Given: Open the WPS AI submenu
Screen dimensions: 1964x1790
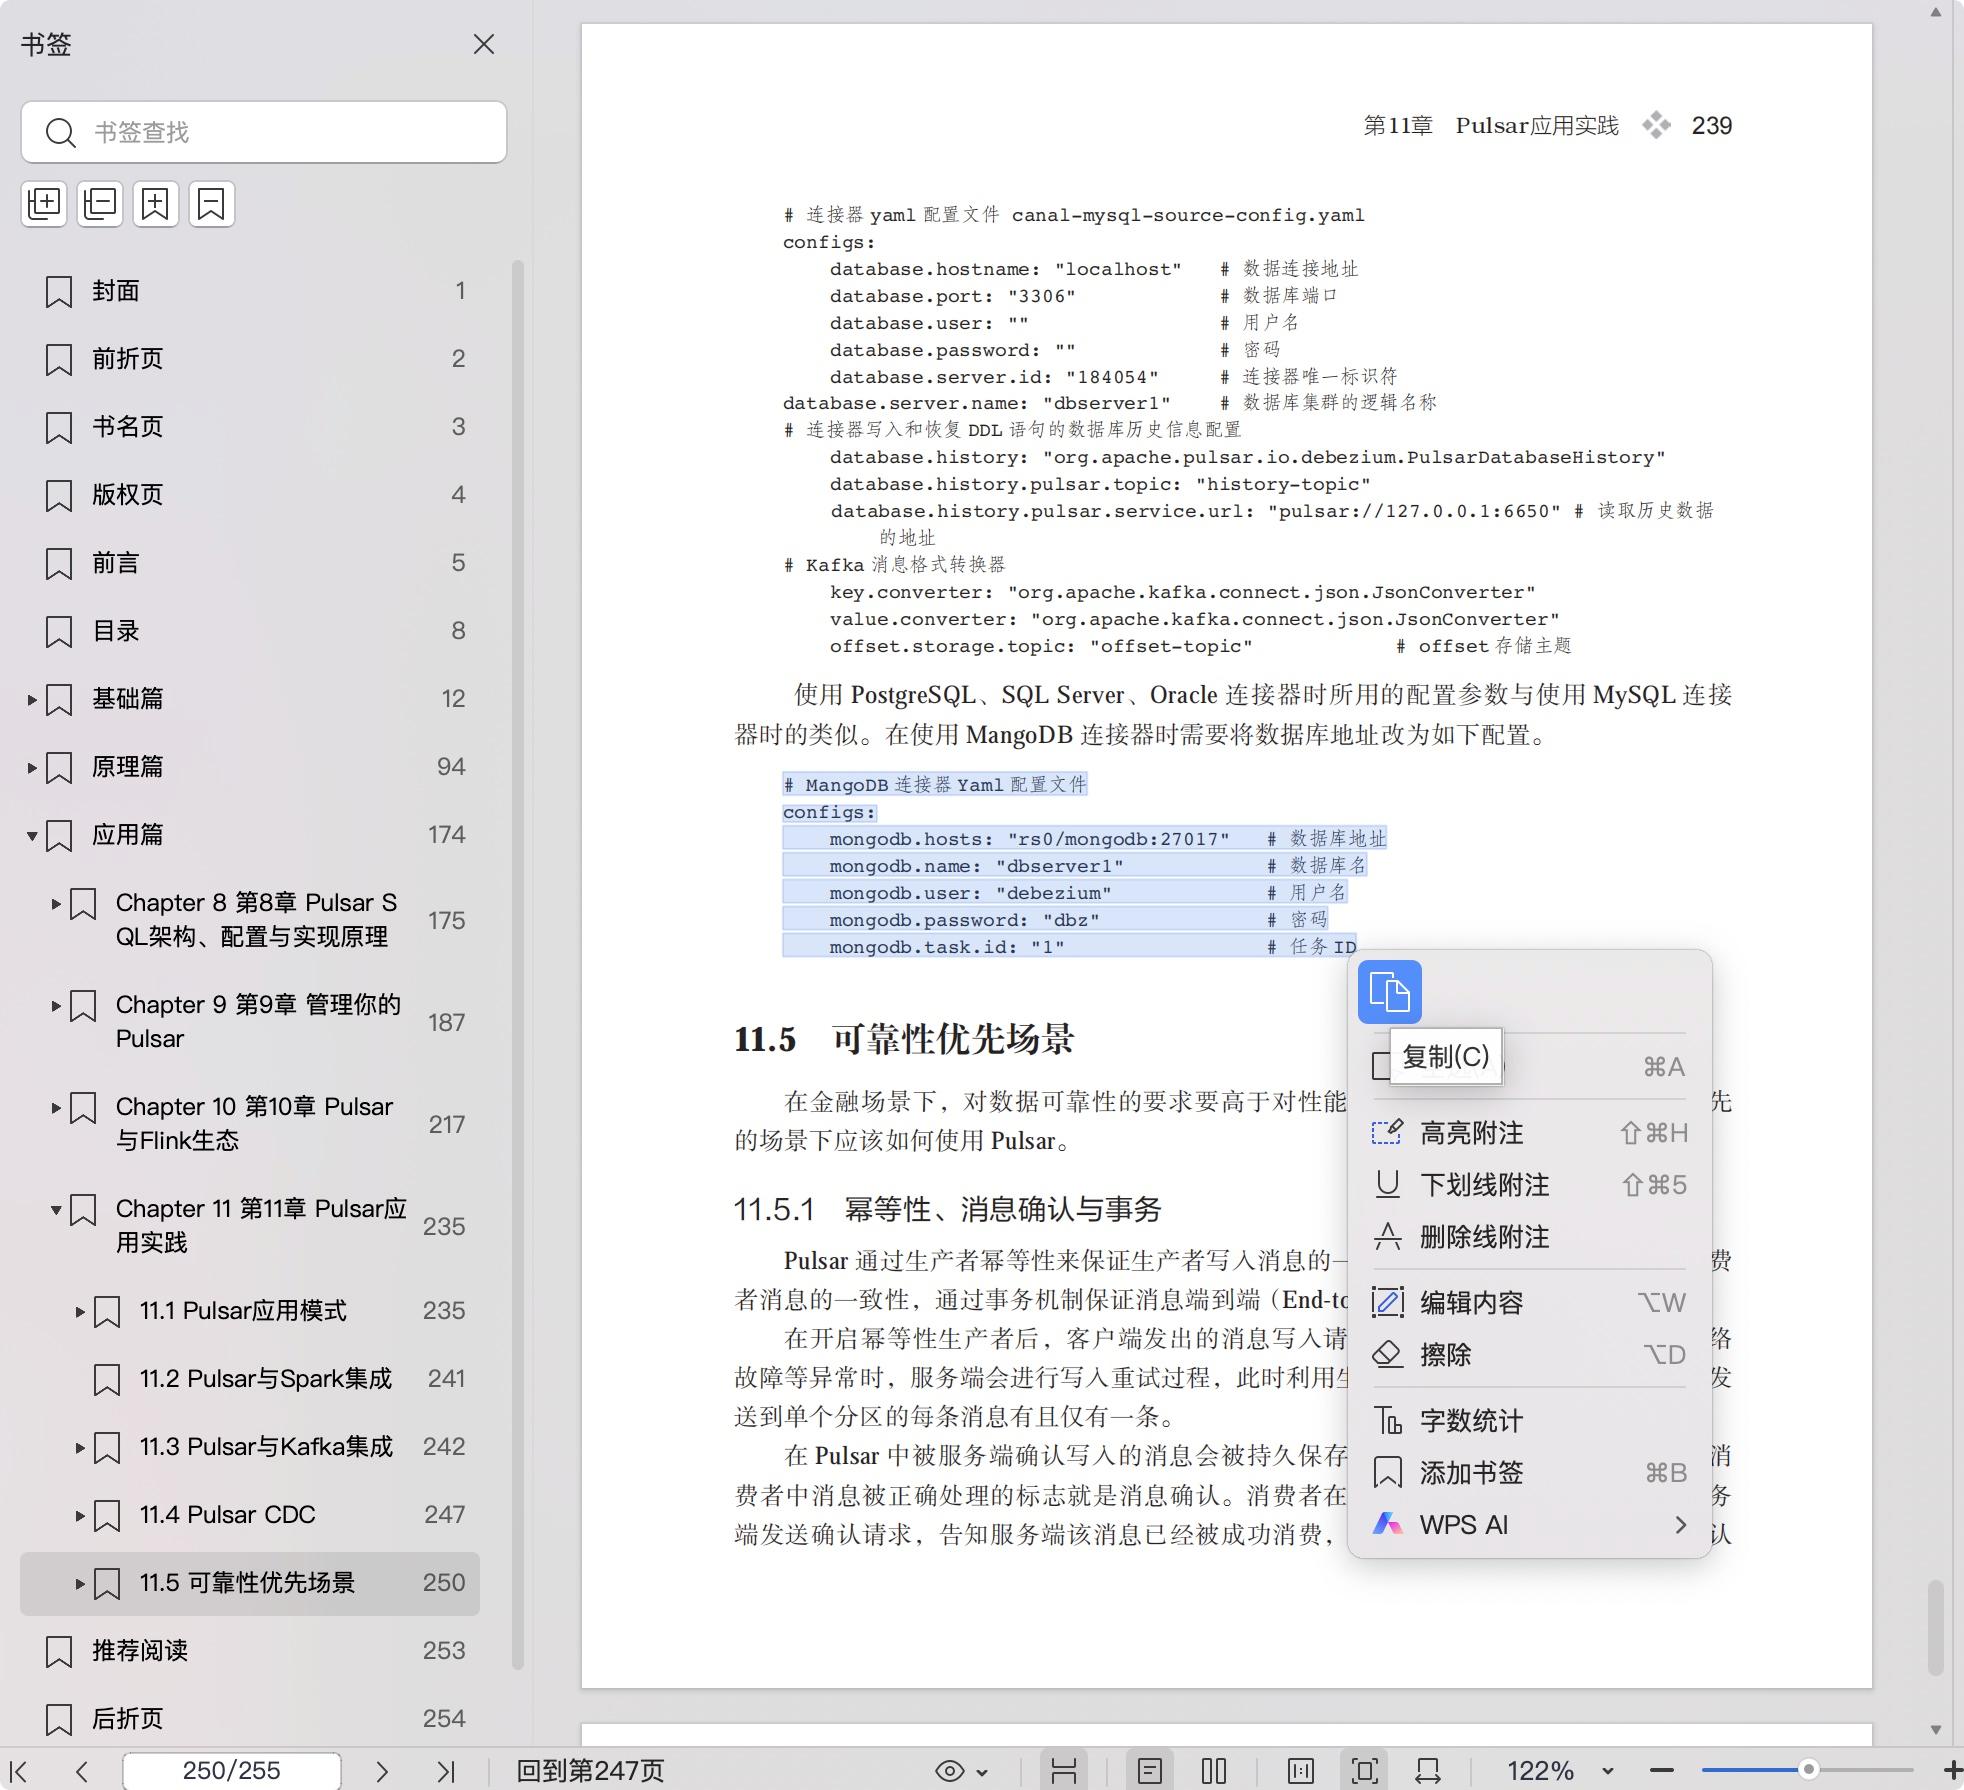Looking at the screenshot, I should coord(1529,1524).
